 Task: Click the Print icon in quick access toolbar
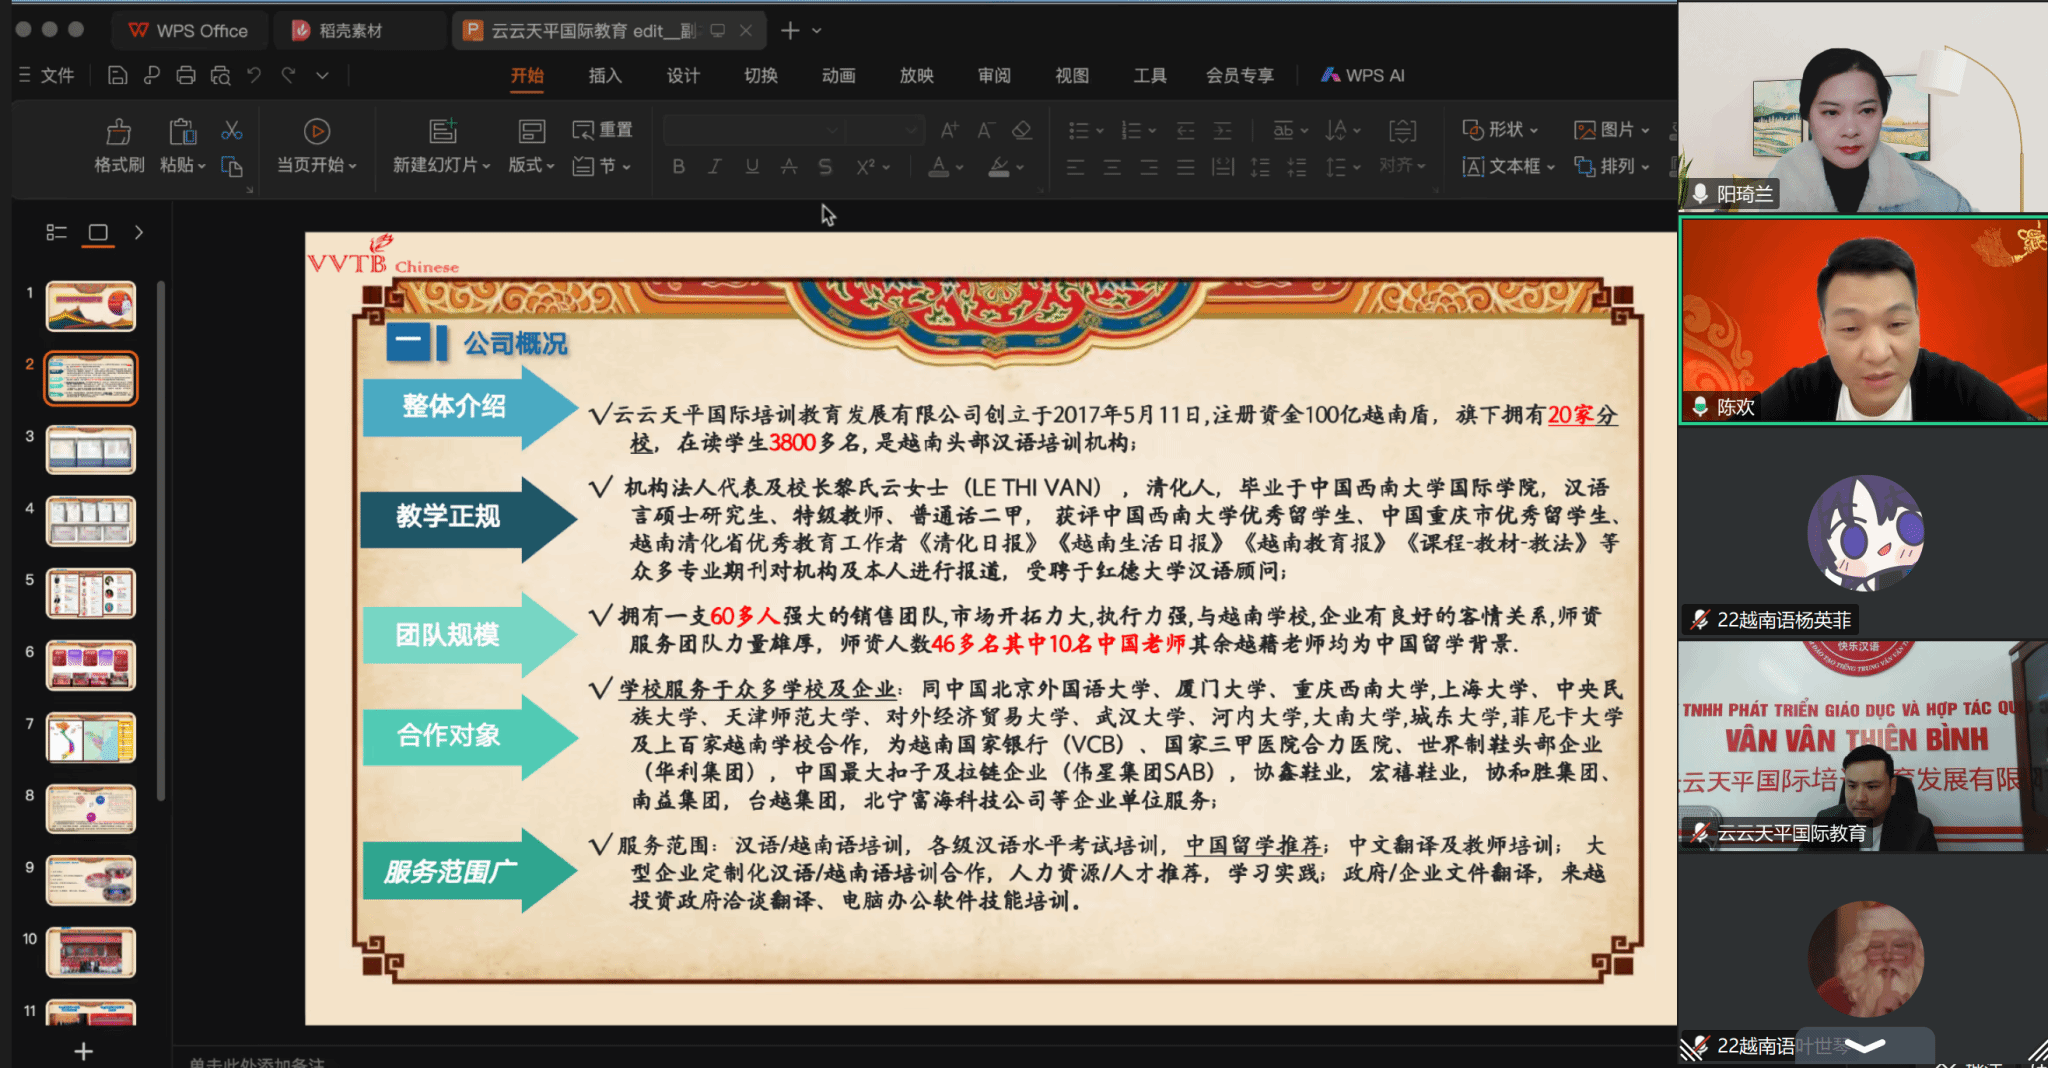(x=185, y=75)
